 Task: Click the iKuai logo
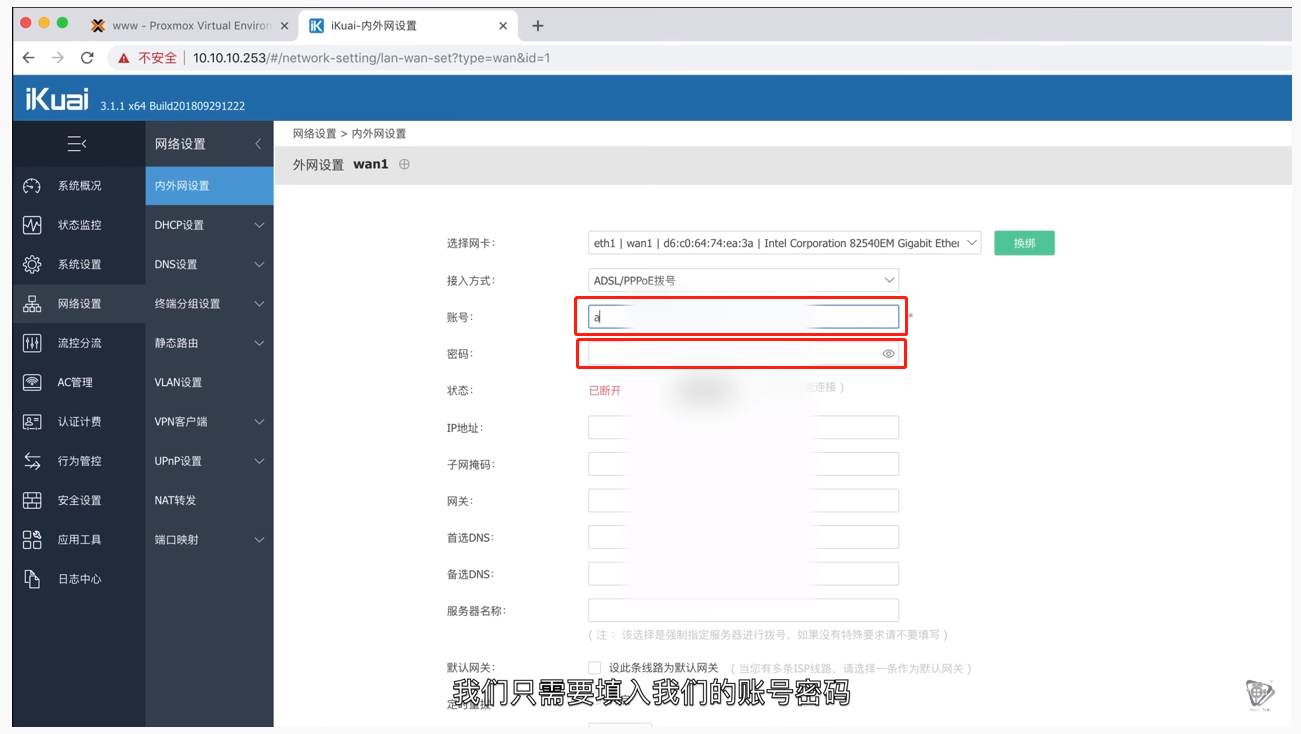57,99
